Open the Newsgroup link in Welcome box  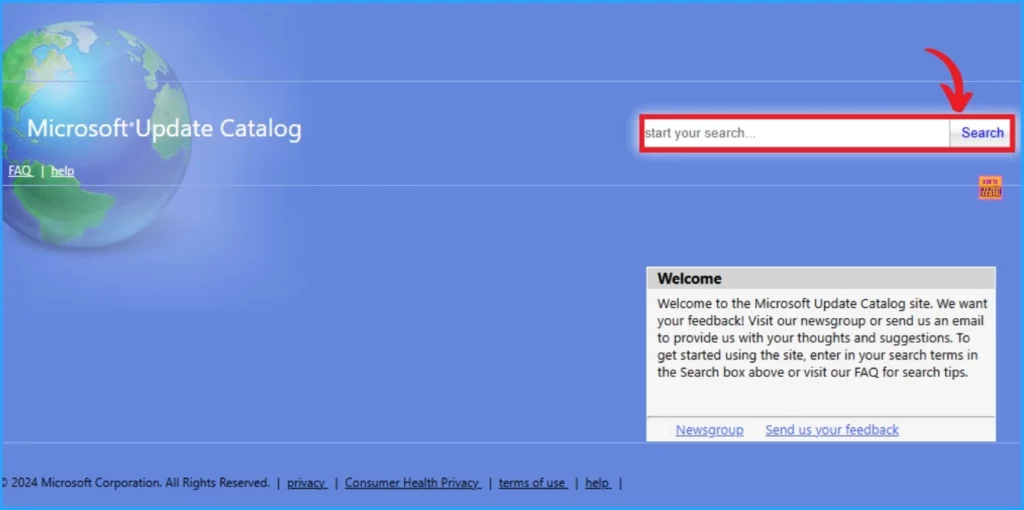709,430
